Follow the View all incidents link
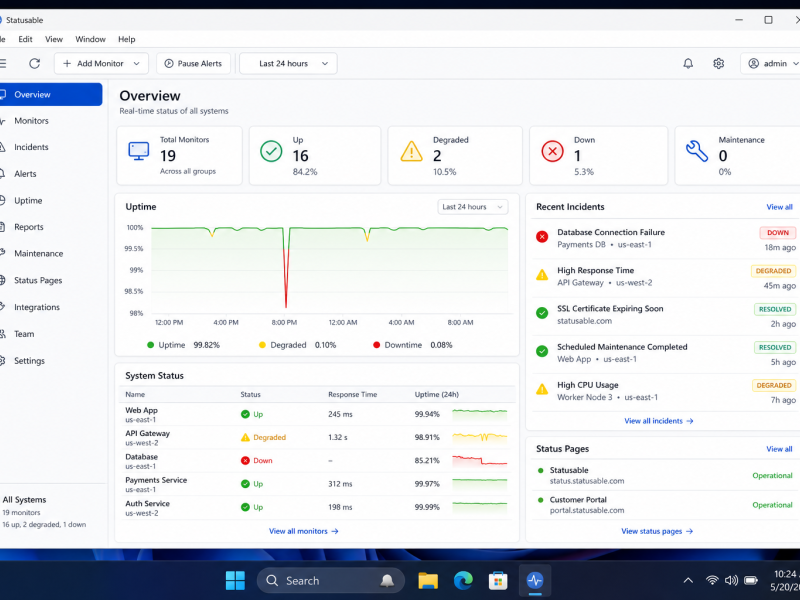Screen dimensions: 800x600 659,421
